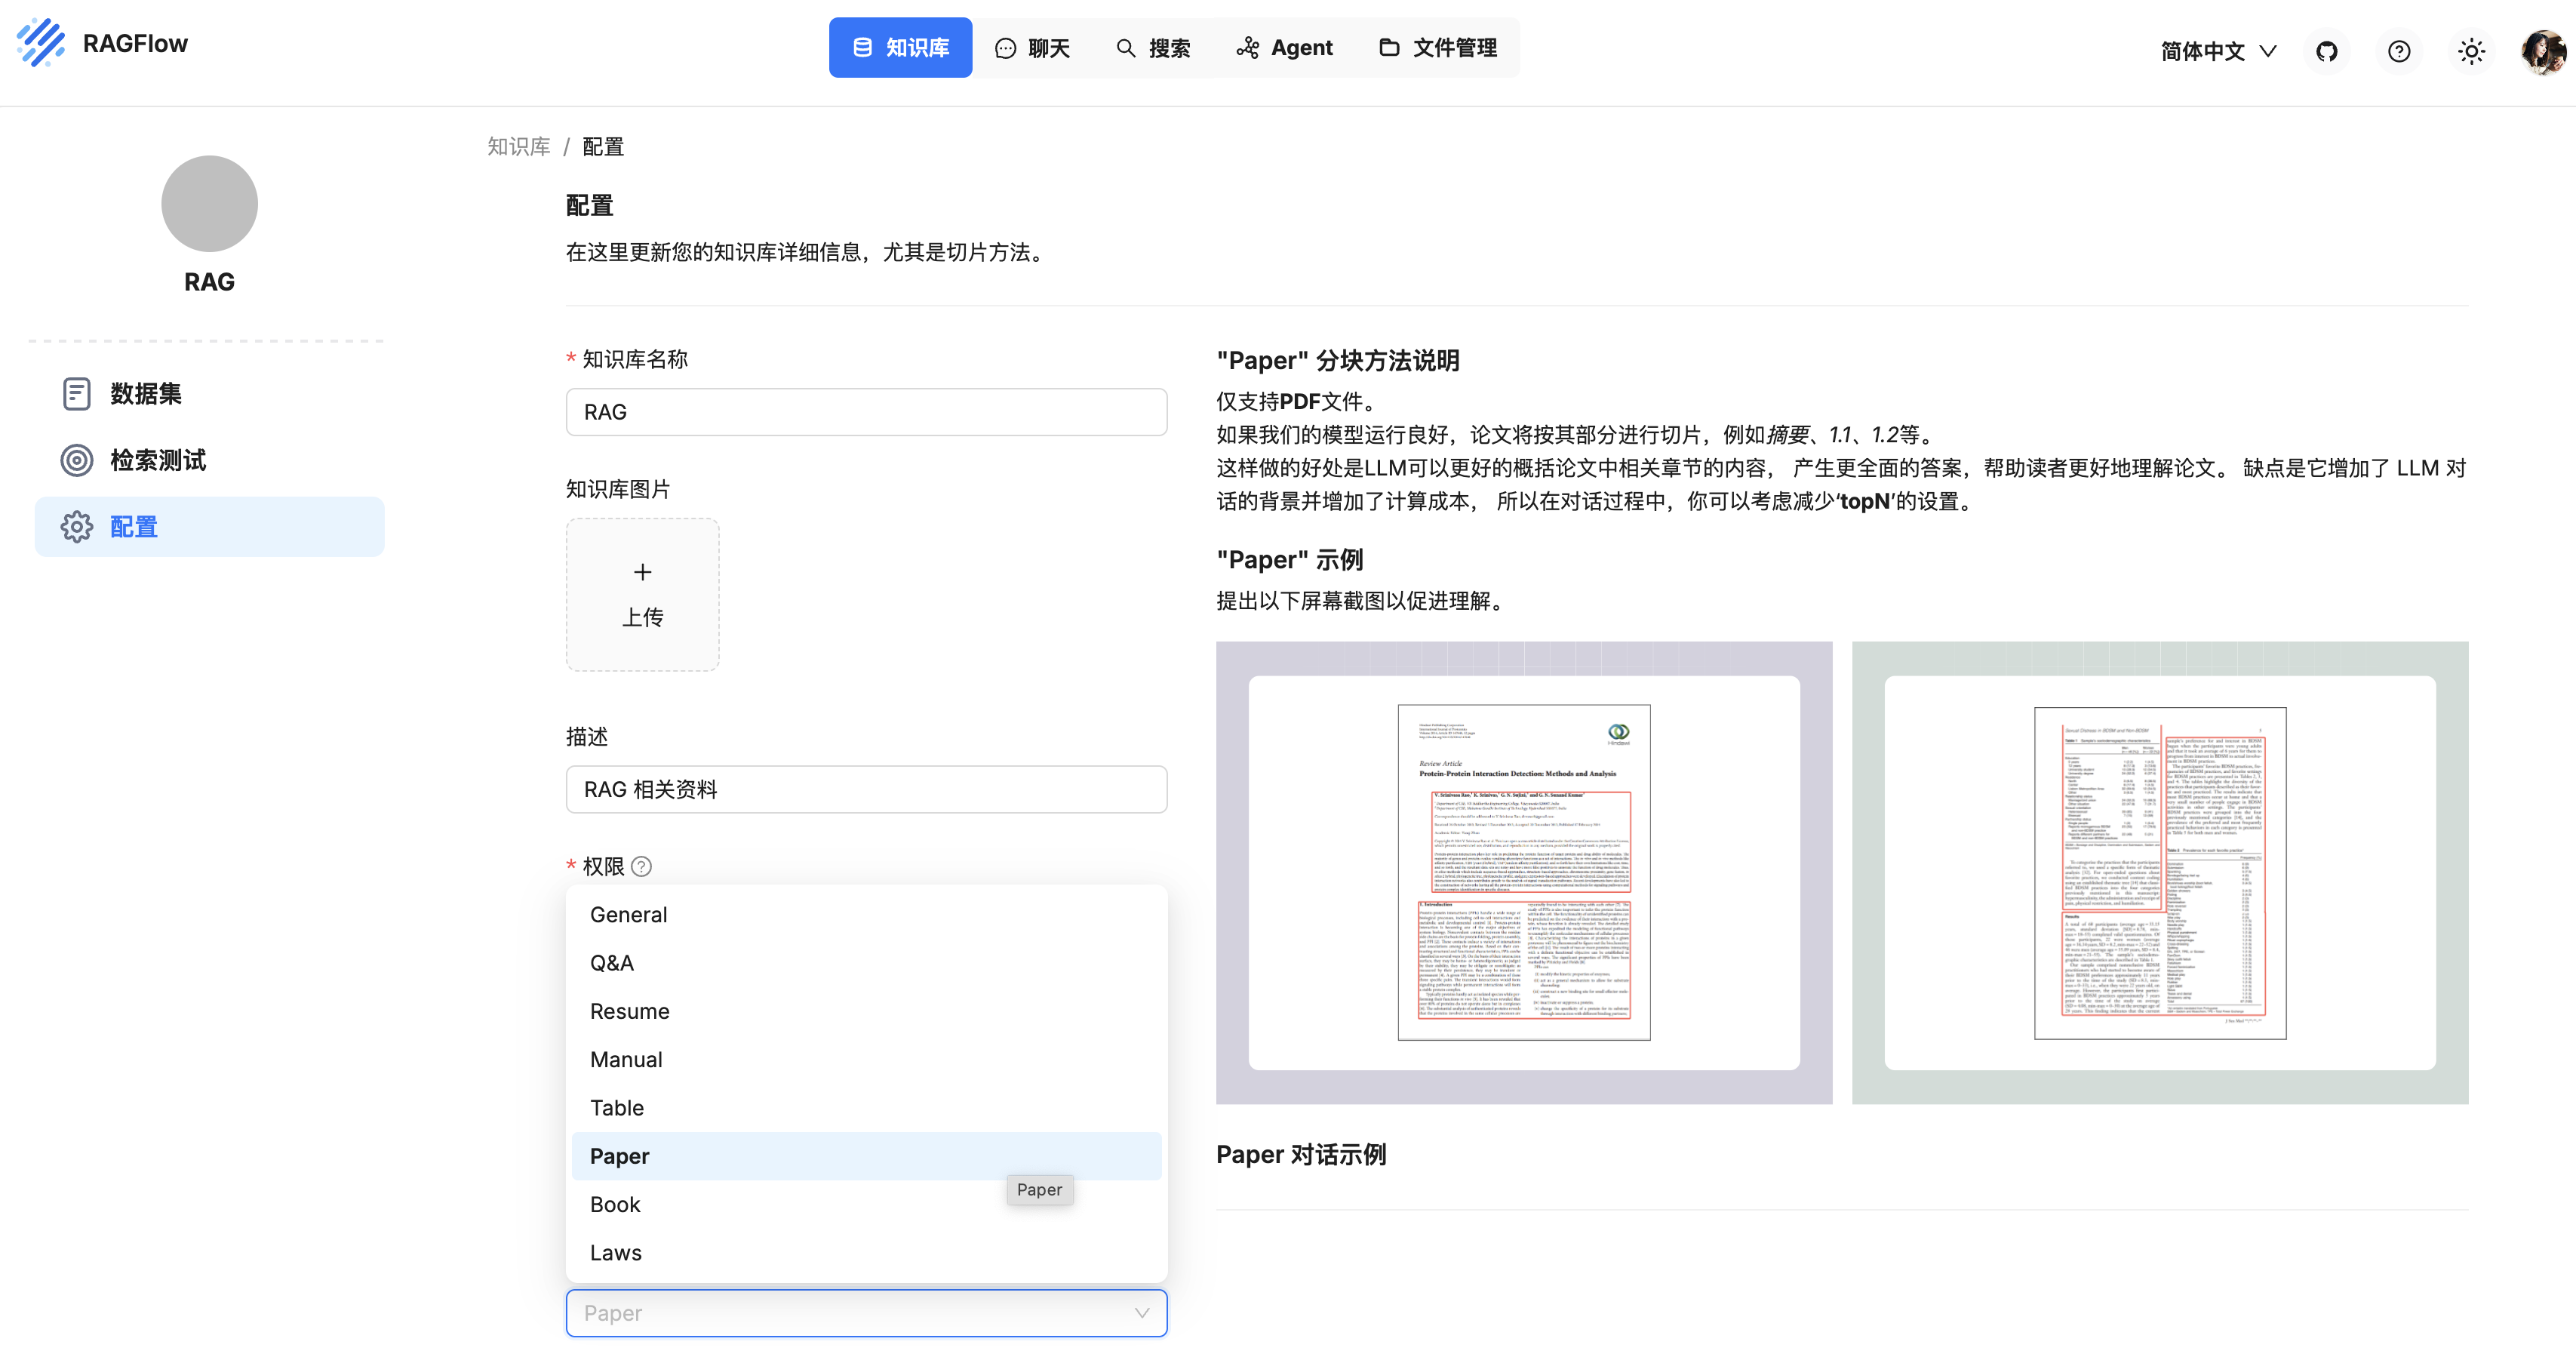Viewport: 2576px width, 1357px height.
Task: Collapse the Paper chunk method dropdown
Action: pyautogui.click(x=1140, y=1313)
